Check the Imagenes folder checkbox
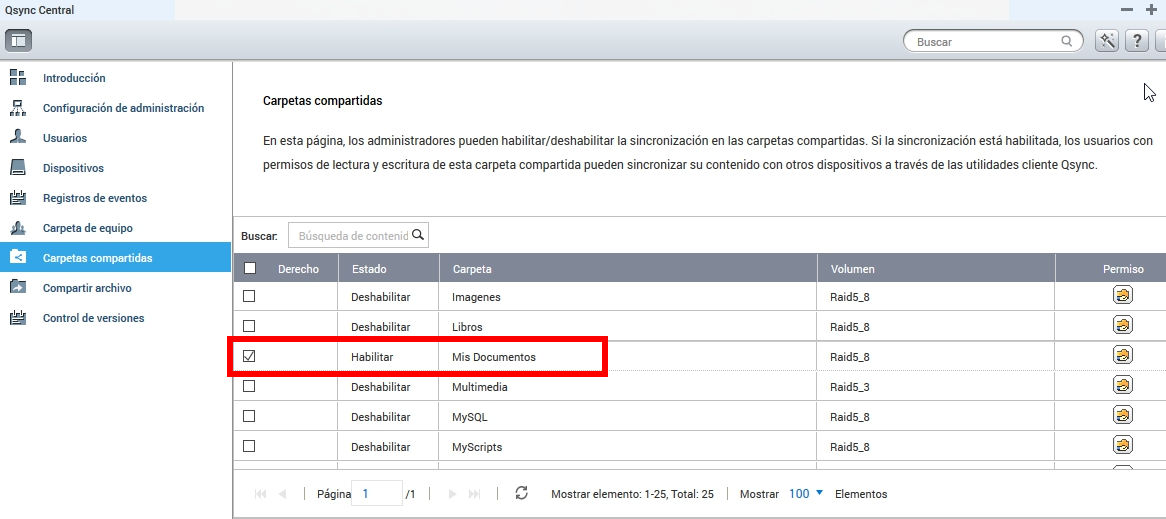 click(x=250, y=297)
